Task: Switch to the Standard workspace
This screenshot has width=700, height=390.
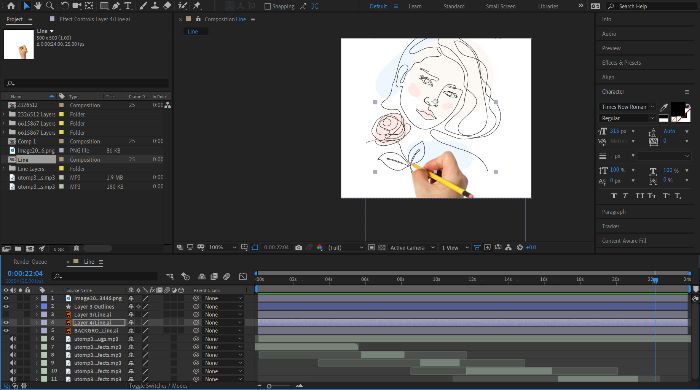Action: [454, 6]
